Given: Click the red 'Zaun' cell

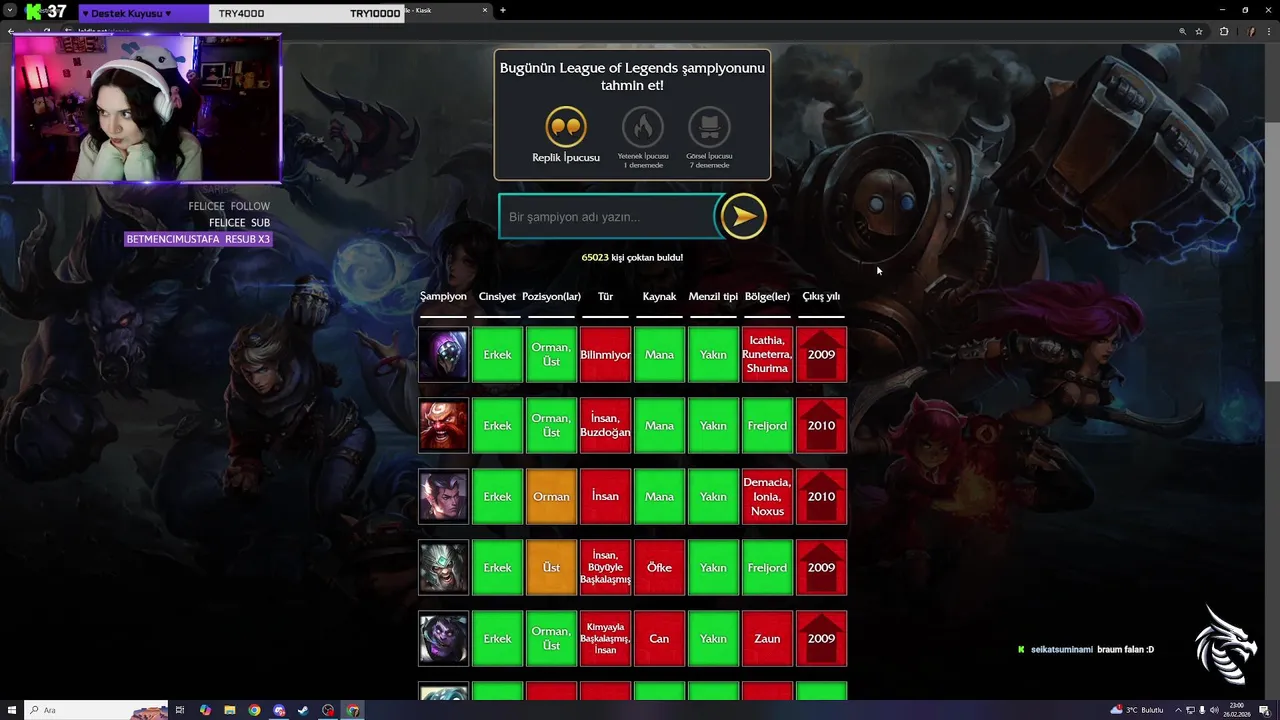Looking at the screenshot, I should point(767,639).
